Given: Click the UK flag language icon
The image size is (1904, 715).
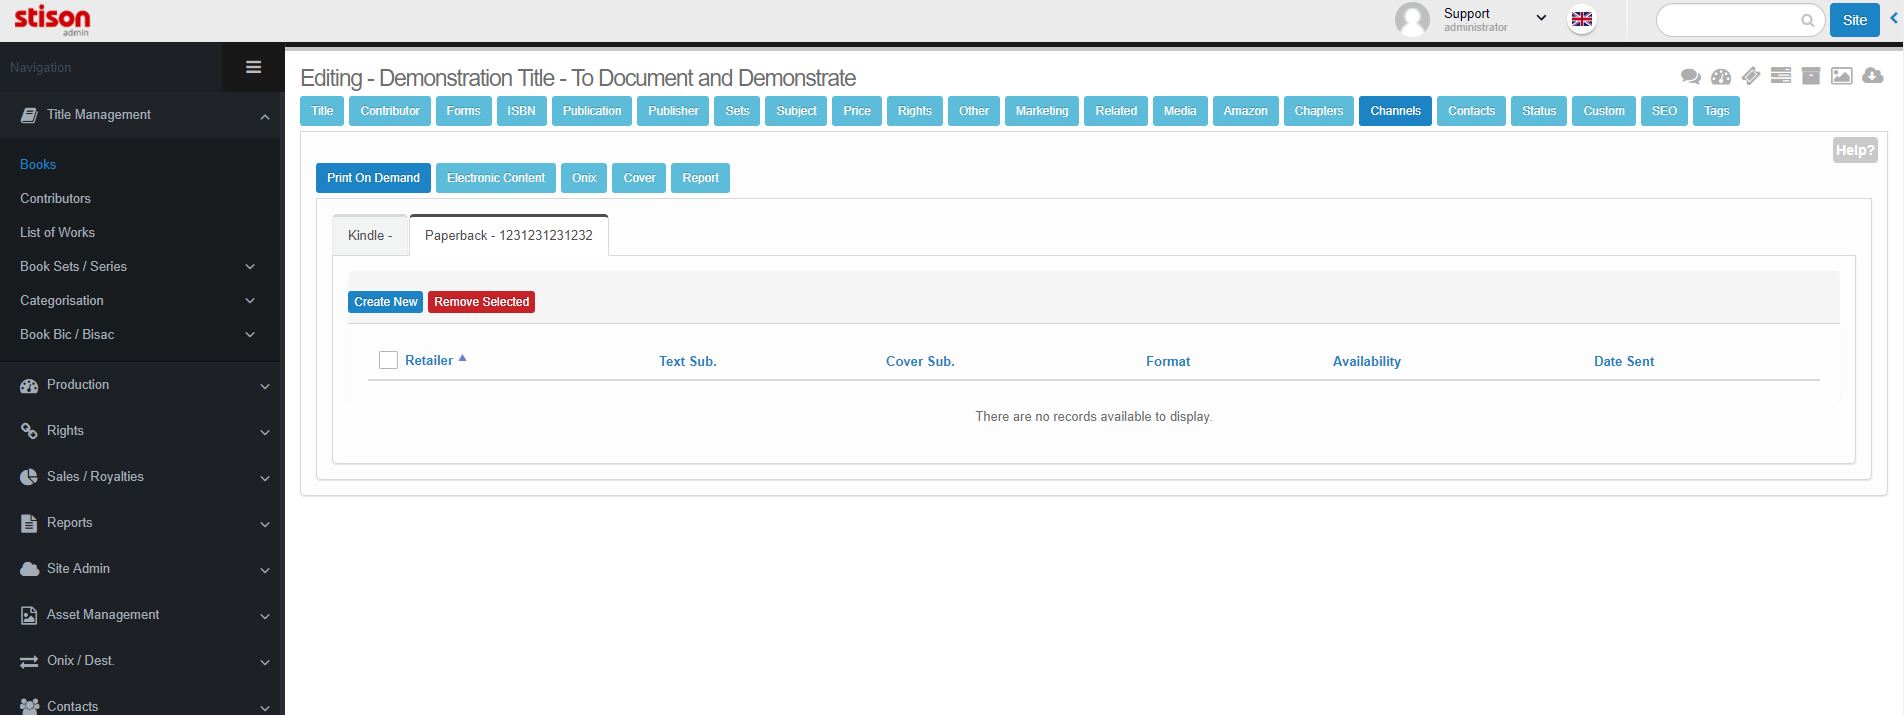Looking at the screenshot, I should (x=1581, y=20).
